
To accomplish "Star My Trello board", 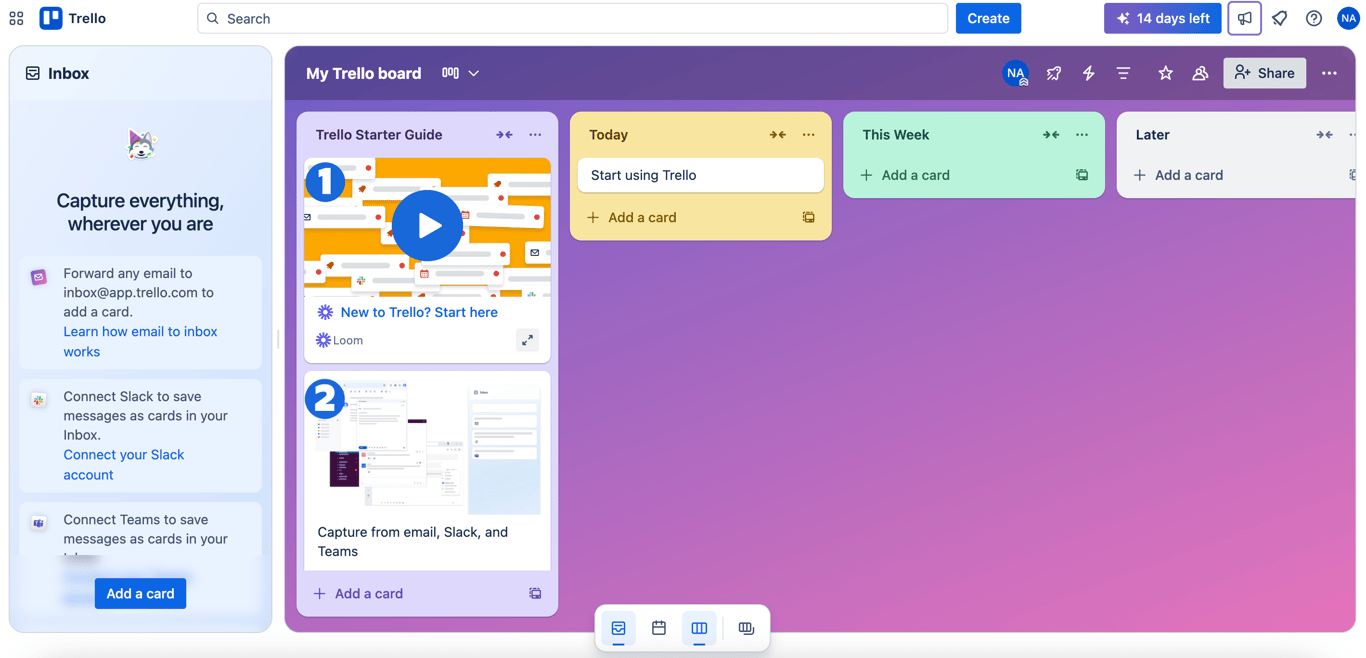I will 1165,73.
